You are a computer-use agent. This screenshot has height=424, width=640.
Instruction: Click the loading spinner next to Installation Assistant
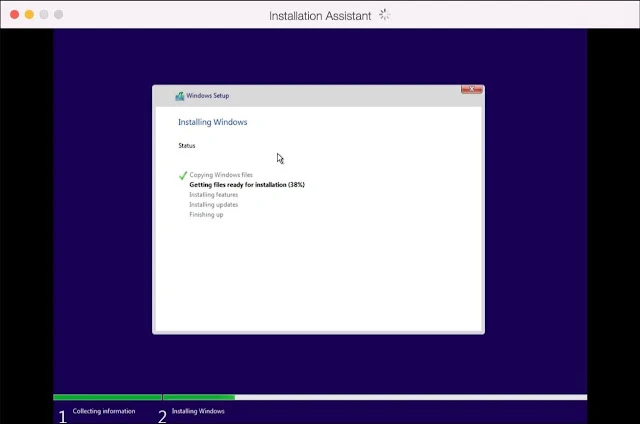click(384, 15)
